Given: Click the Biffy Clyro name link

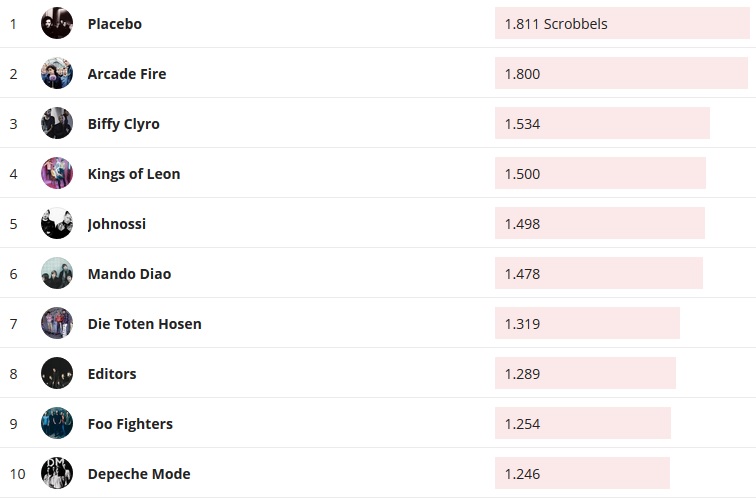Looking at the screenshot, I should click(124, 124).
